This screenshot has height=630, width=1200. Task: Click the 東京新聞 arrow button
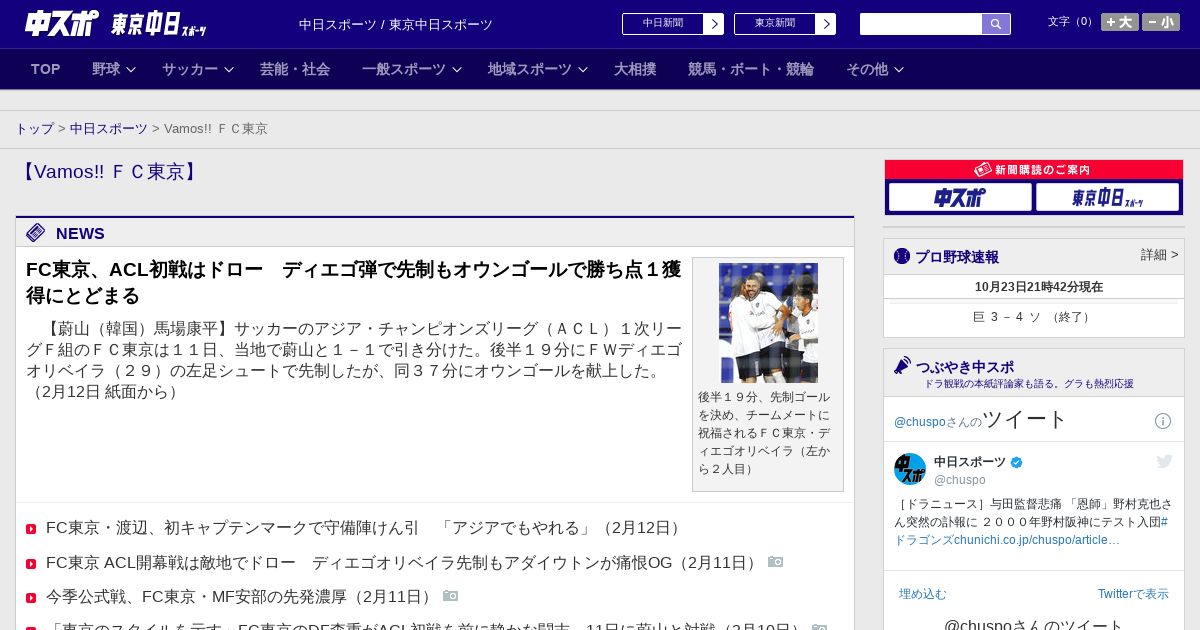coord(826,24)
